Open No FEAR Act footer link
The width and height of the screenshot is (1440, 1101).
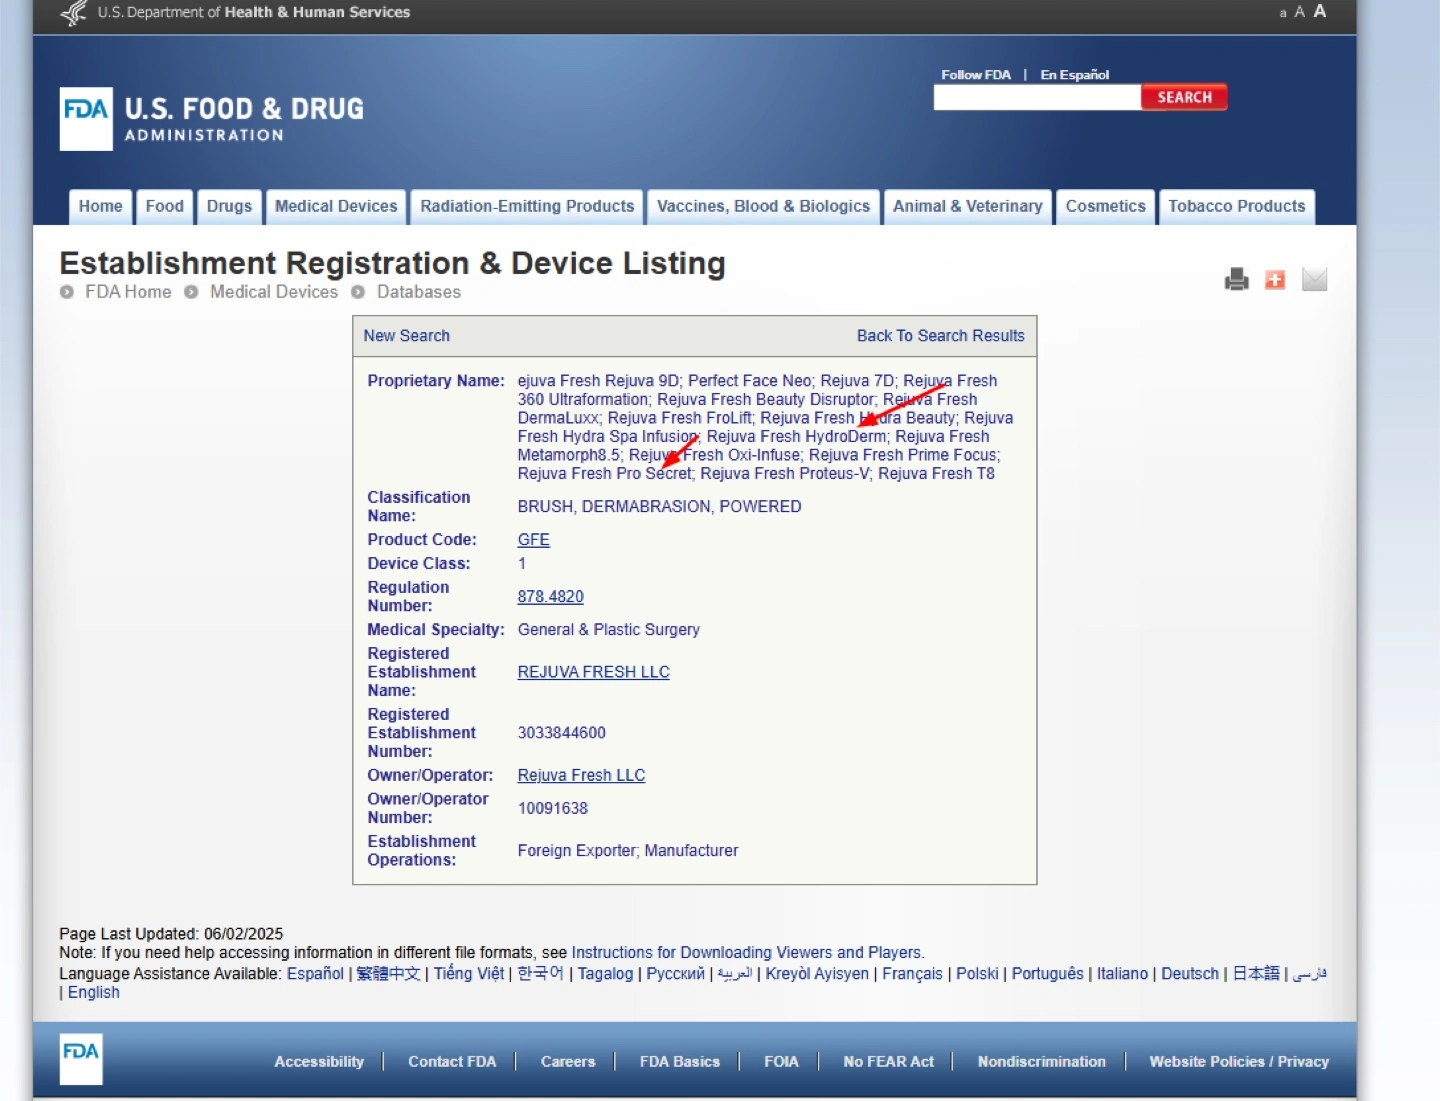pos(888,1062)
